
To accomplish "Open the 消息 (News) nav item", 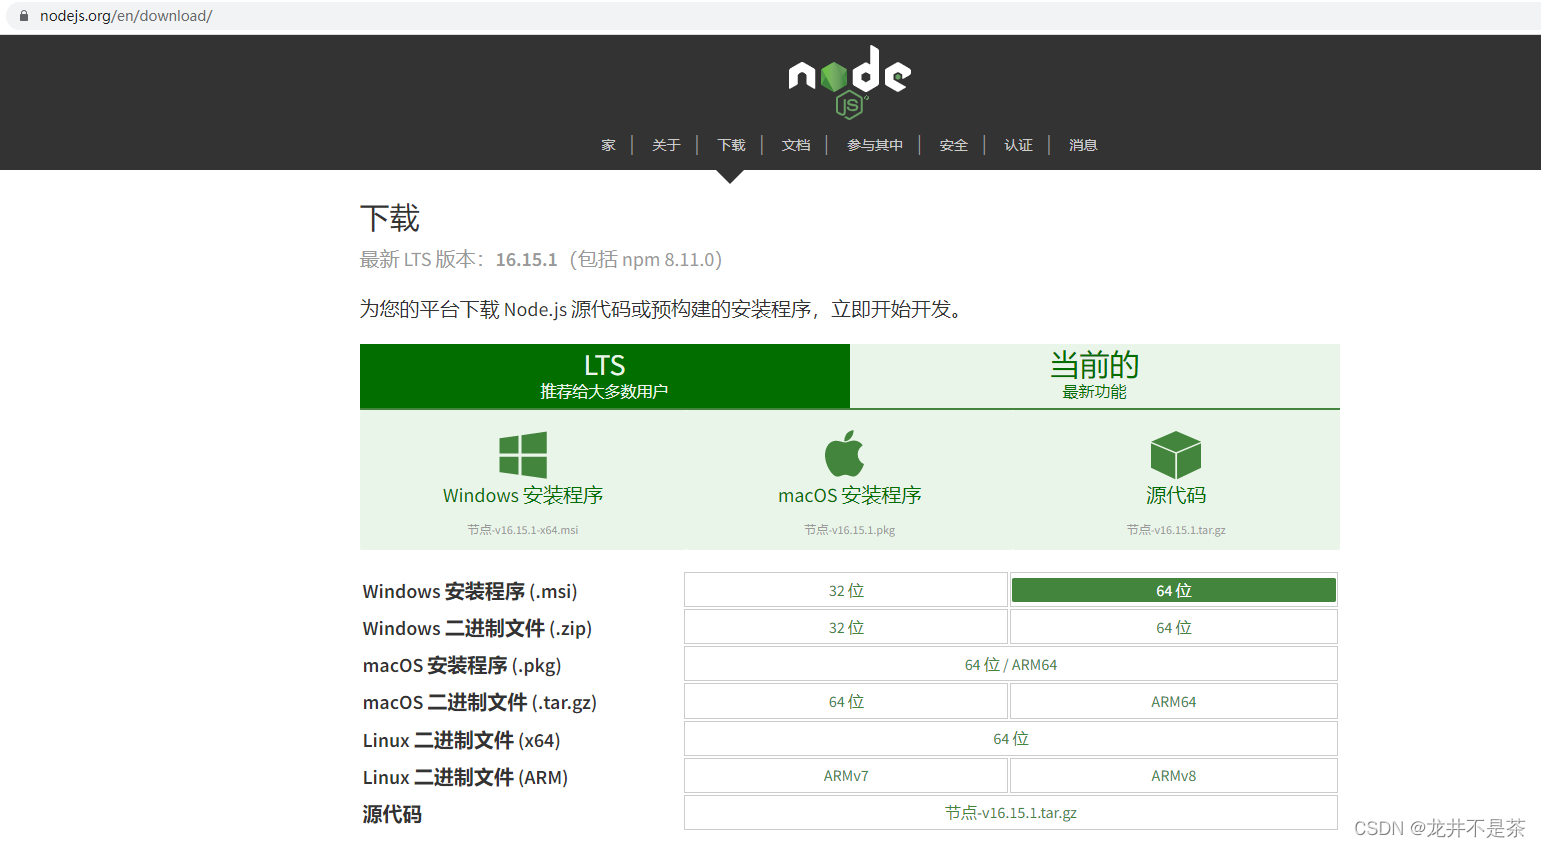I will click(x=1083, y=145).
